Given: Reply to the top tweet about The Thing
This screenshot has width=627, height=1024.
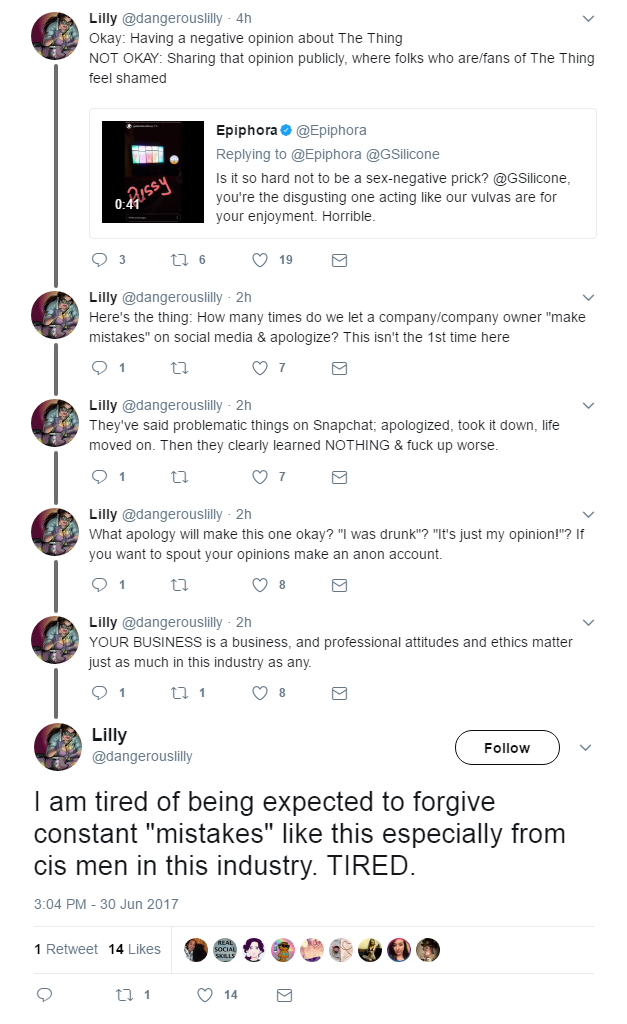Looking at the screenshot, I should (x=99, y=260).
